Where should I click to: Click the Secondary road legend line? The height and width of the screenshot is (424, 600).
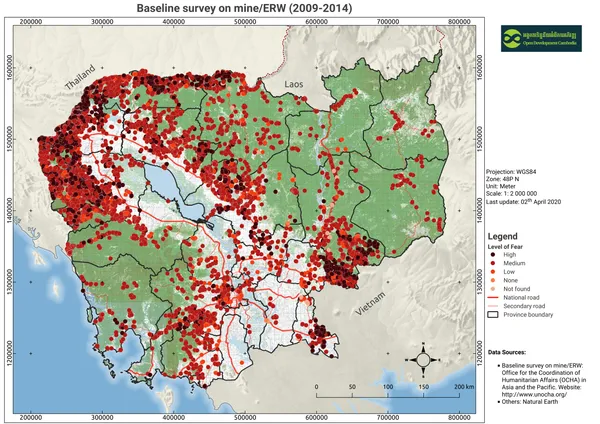(494, 305)
